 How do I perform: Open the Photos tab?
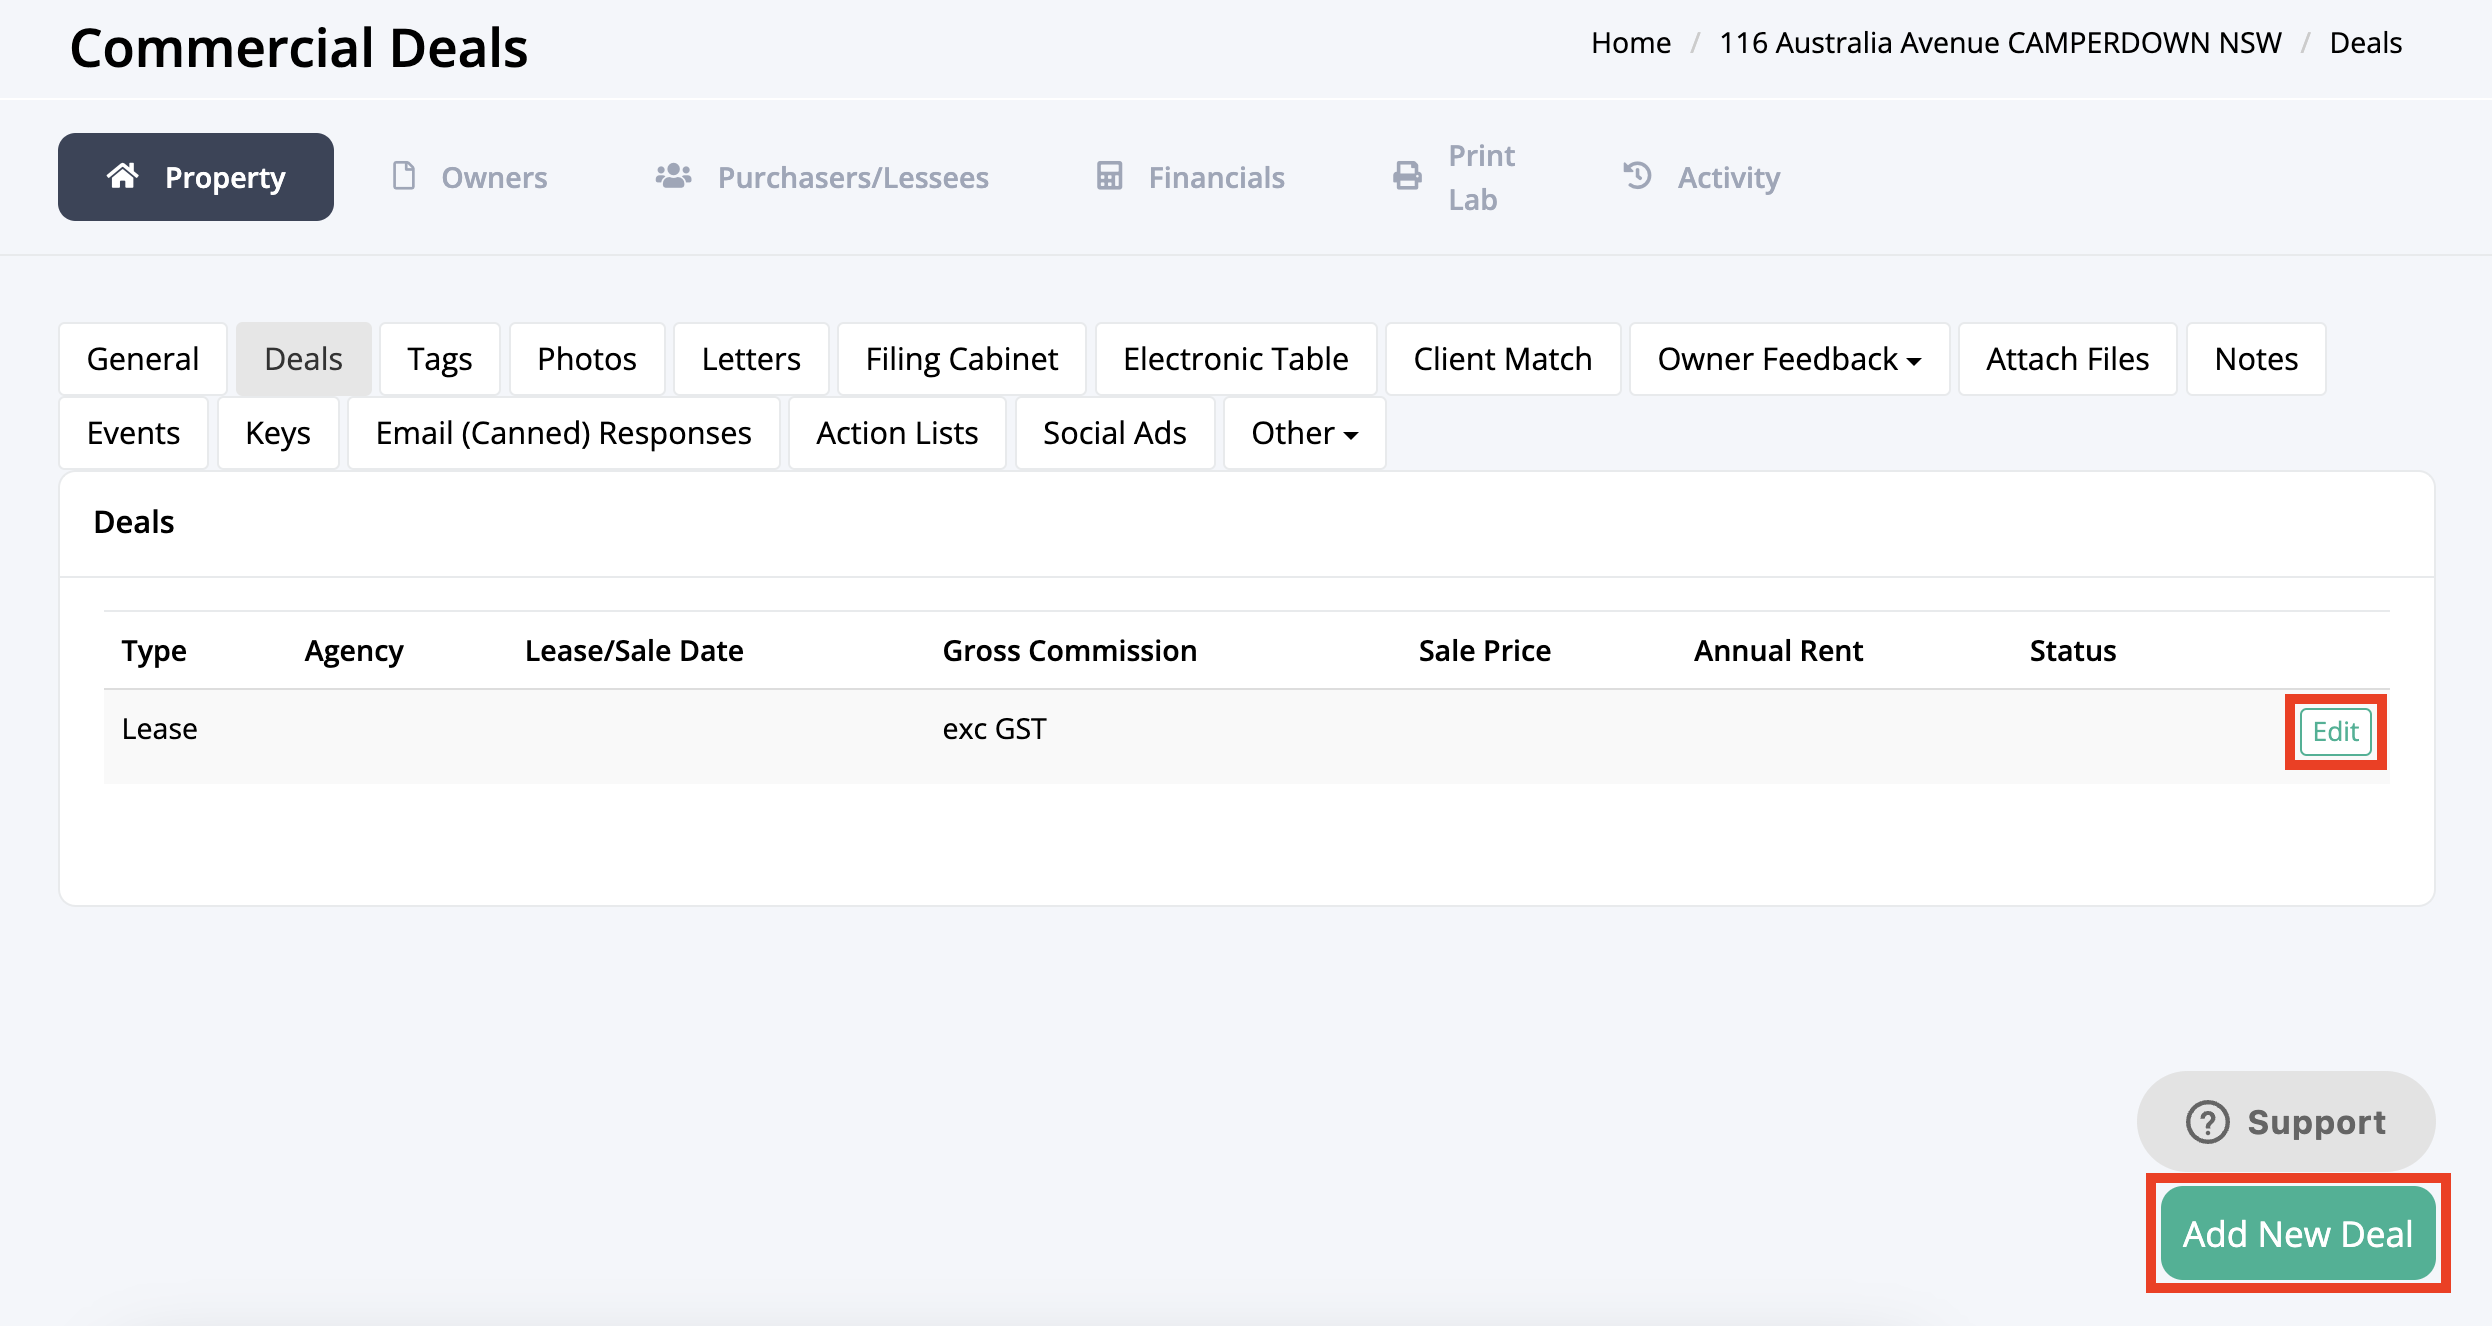tap(587, 359)
